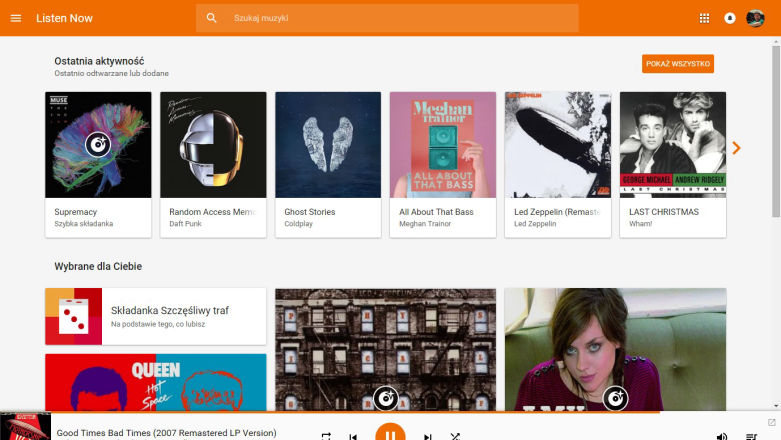Open the Daft Punk artist link
781x440 pixels.
[185, 224]
